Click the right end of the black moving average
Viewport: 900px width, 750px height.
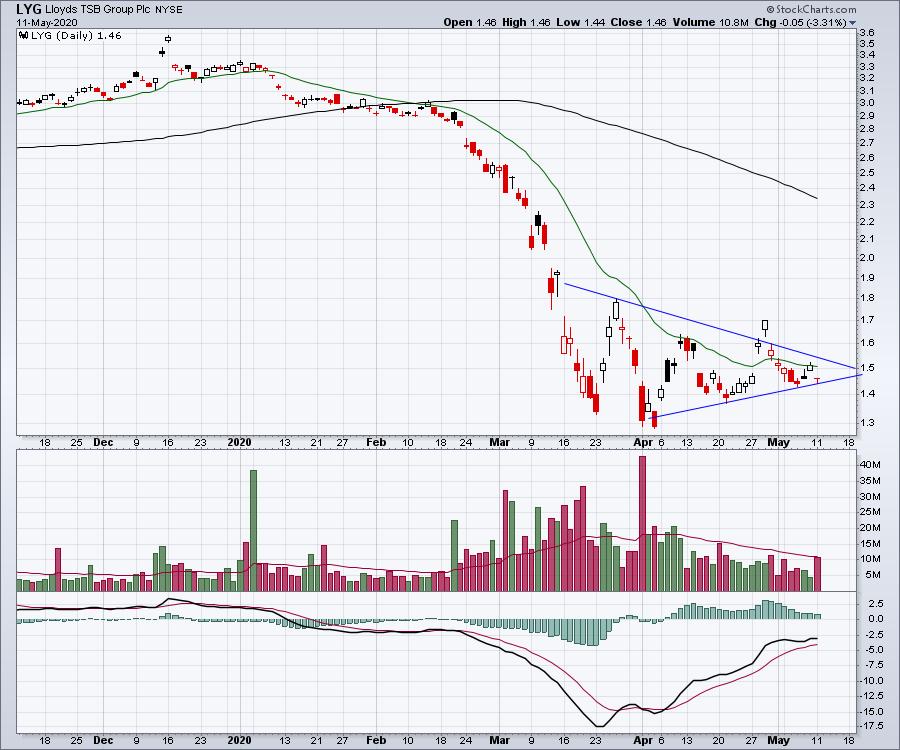817,198
